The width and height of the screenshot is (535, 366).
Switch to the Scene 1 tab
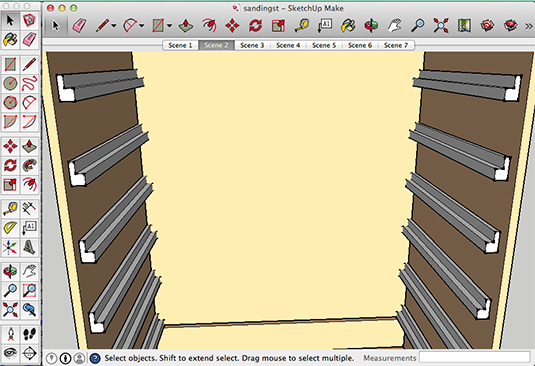pyautogui.click(x=180, y=45)
